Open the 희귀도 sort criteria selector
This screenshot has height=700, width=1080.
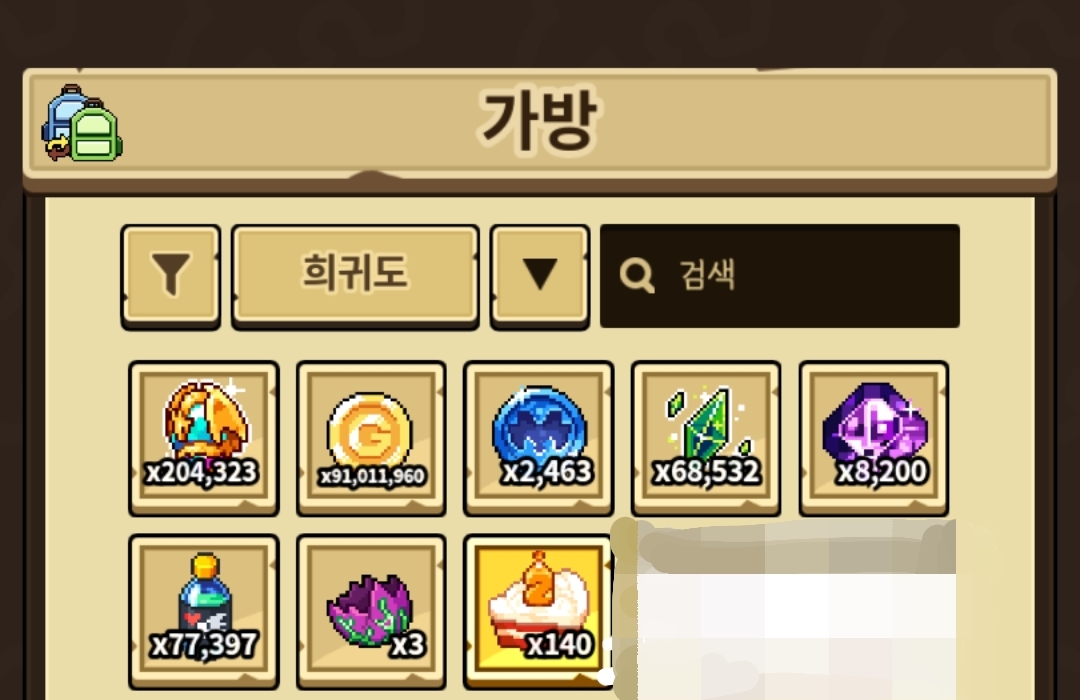(355, 276)
